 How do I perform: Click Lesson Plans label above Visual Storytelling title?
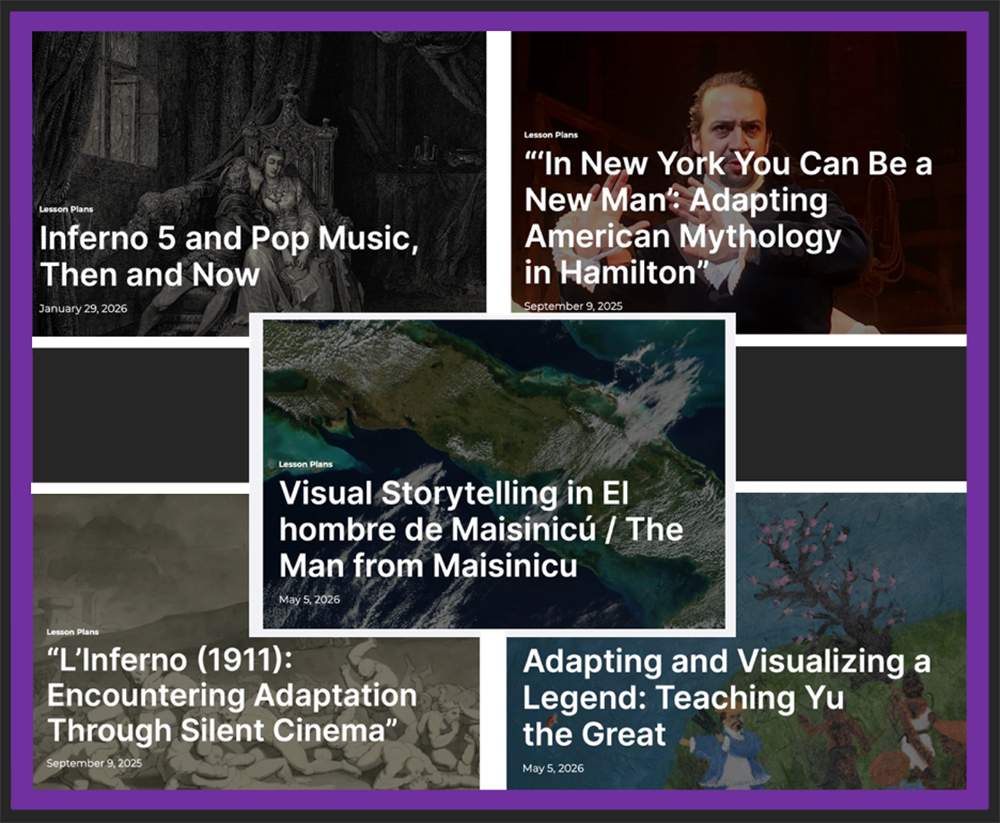[305, 464]
